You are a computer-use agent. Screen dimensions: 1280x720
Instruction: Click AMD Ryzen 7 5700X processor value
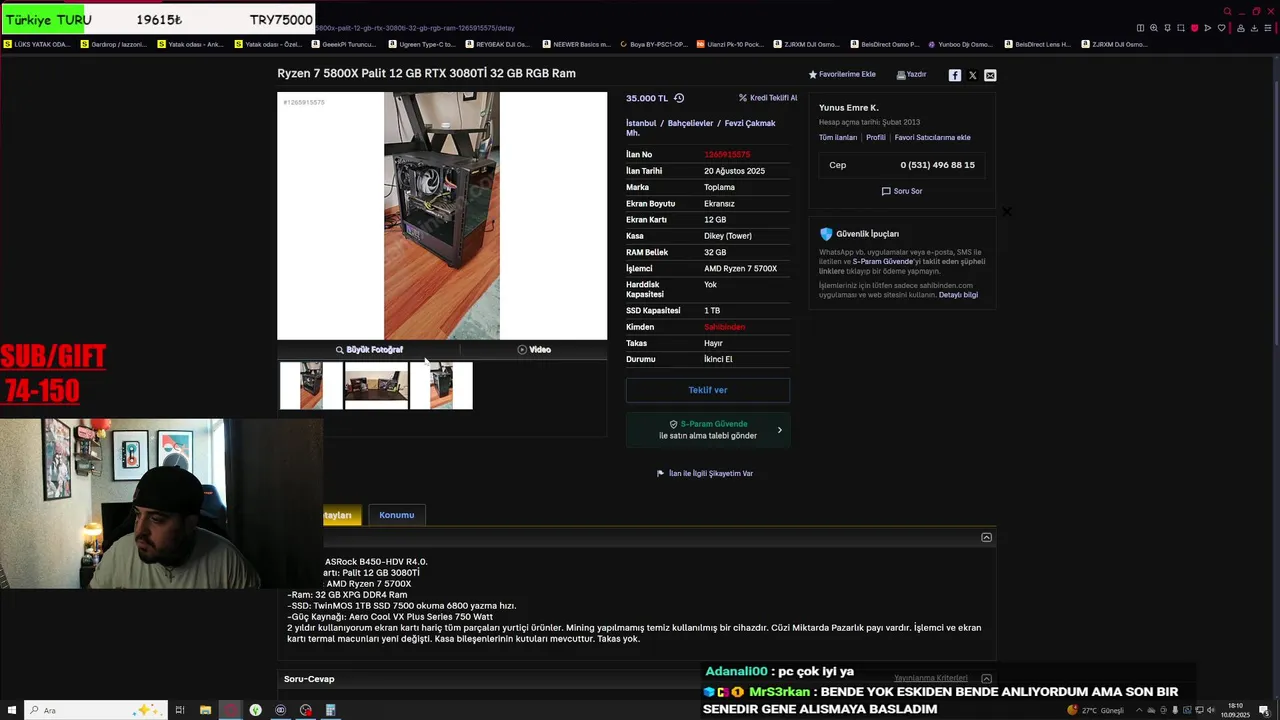740,269
